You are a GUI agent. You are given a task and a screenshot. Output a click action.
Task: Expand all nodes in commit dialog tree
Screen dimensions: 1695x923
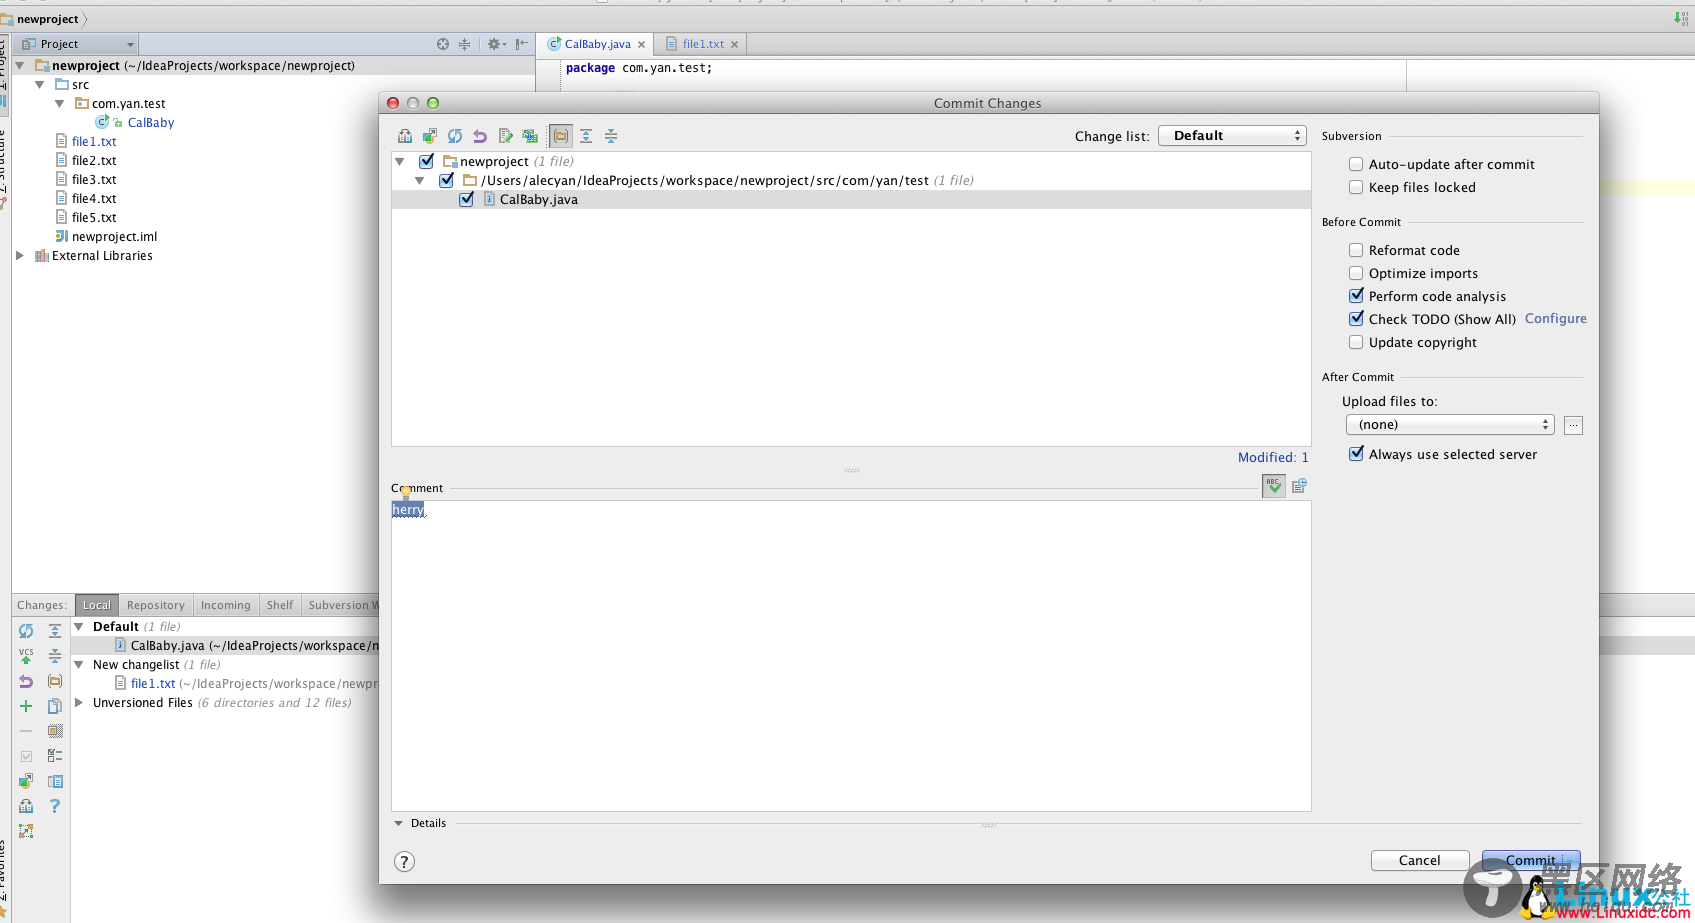[586, 136]
